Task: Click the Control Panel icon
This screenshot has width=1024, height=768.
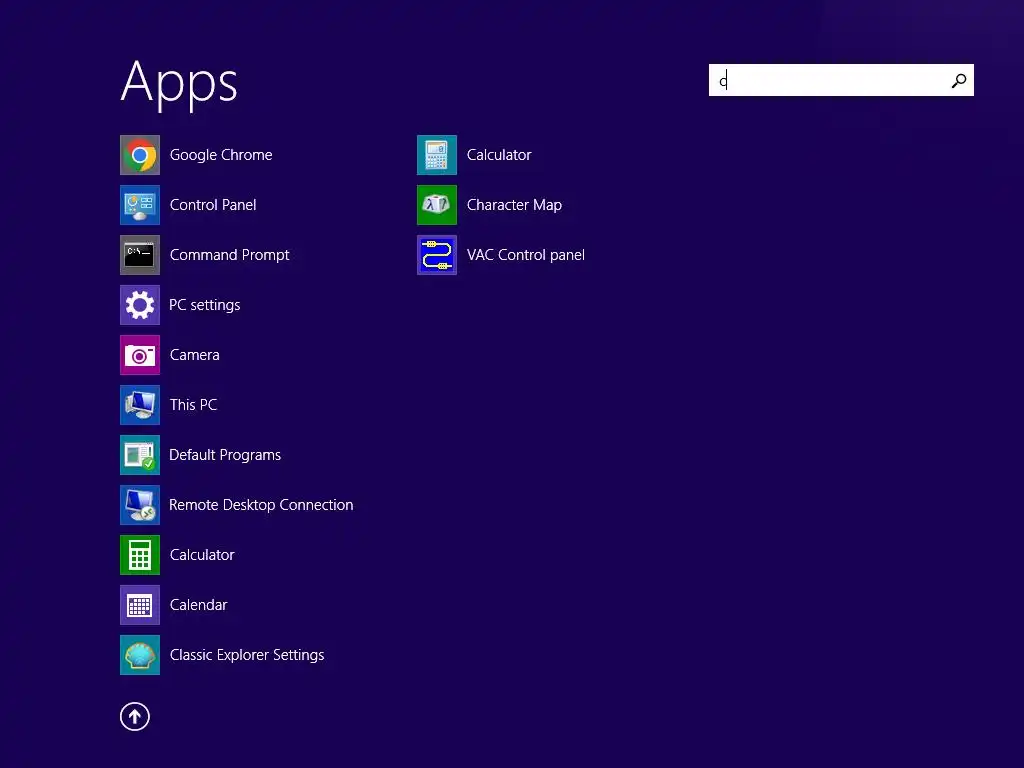Action: tap(140, 205)
